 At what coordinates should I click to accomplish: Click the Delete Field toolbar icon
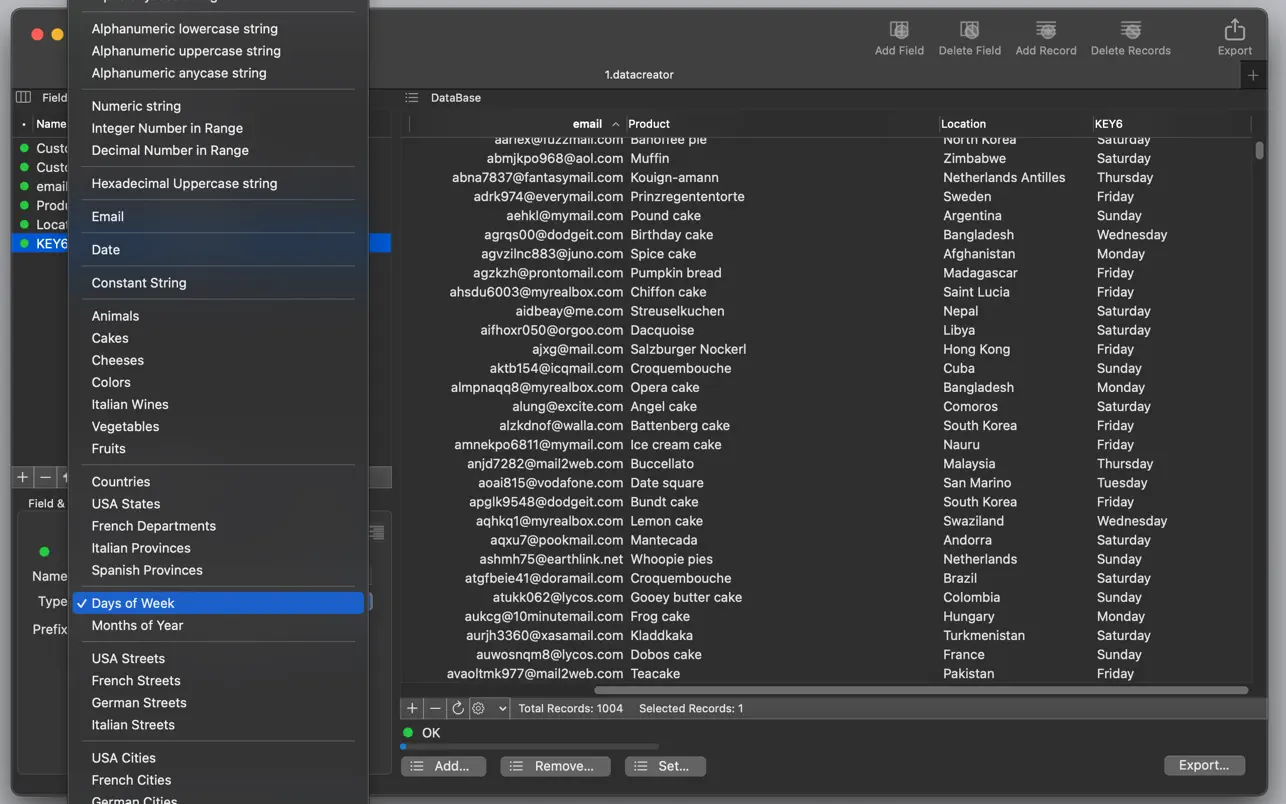pyautogui.click(x=969, y=37)
